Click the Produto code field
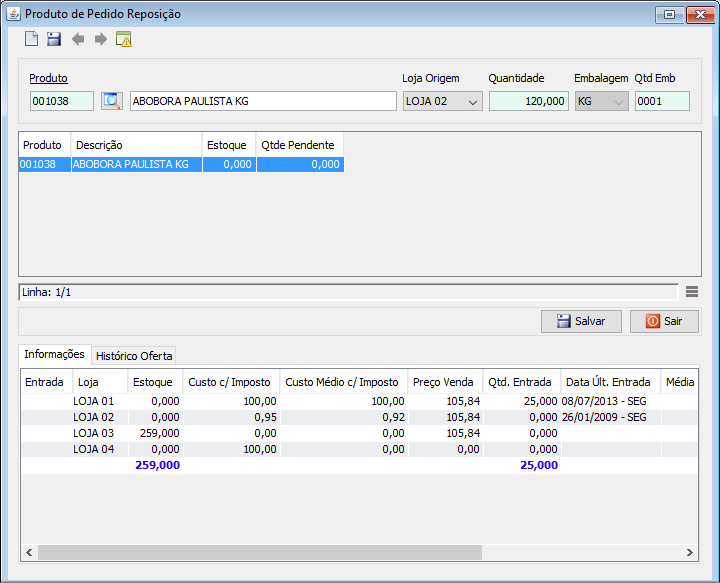 pyautogui.click(x=61, y=101)
